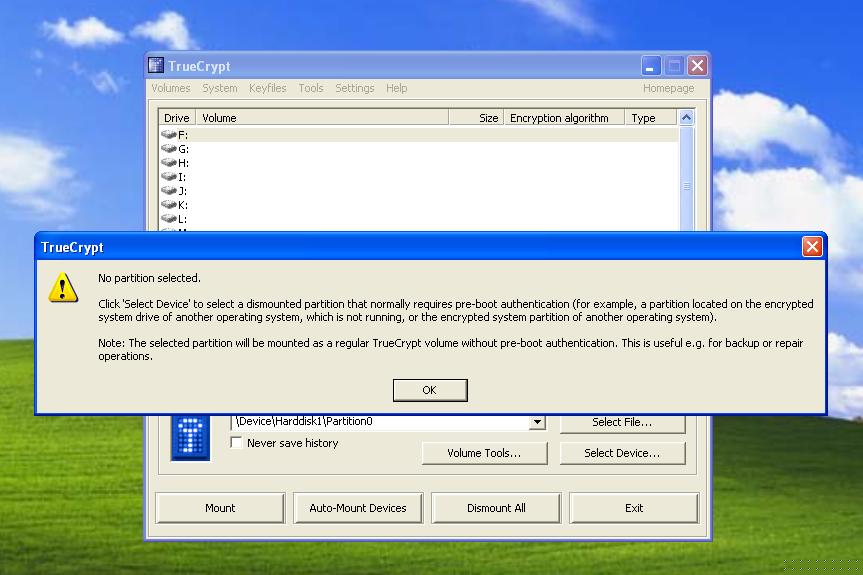Image resolution: width=863 pixels, height=575 pixels.
Task: Click the yellow warning triangle icon
Action: pyautogui.click(x=63, y=288)
